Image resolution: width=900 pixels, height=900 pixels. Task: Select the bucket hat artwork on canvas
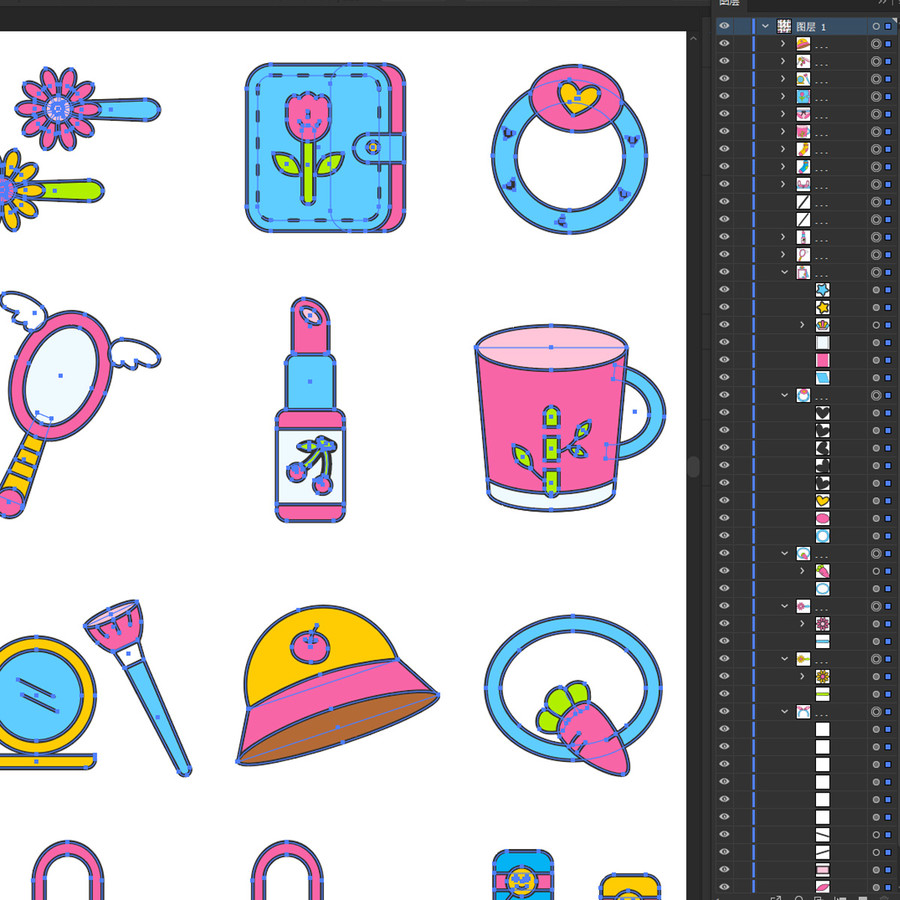point(338,685)
